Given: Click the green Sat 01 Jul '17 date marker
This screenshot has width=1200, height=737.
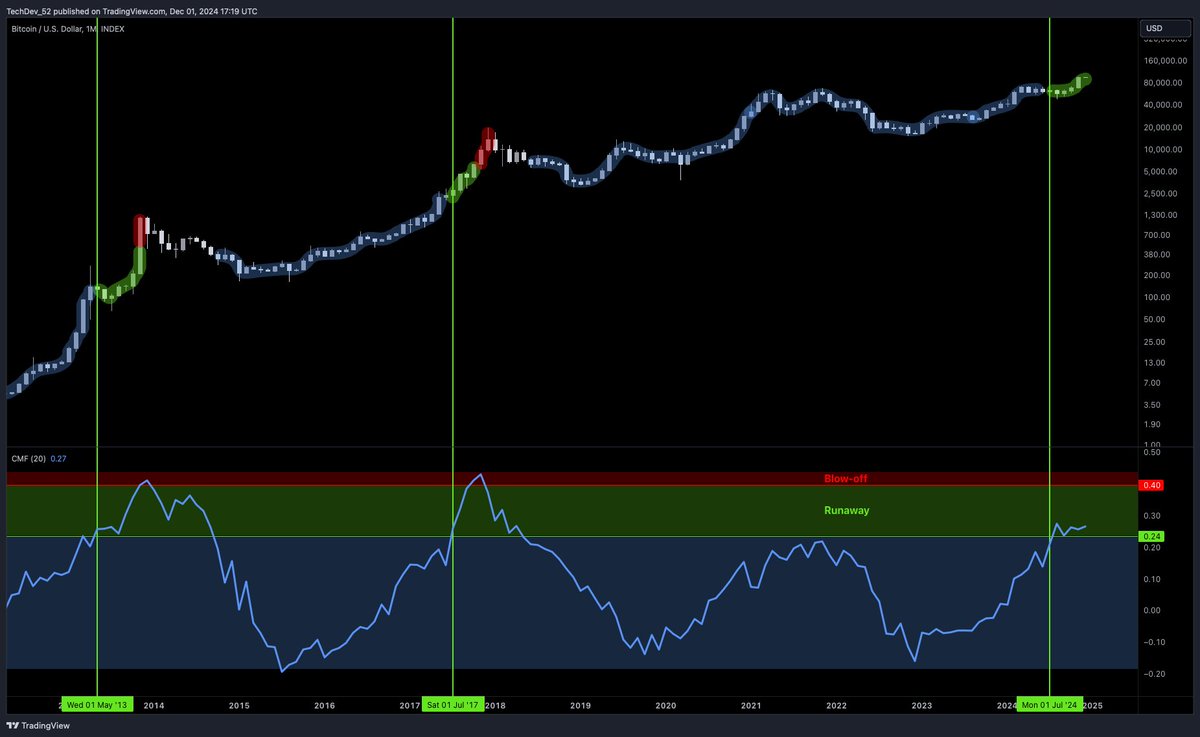Looking at the screenshot, I should coord(454,704).
